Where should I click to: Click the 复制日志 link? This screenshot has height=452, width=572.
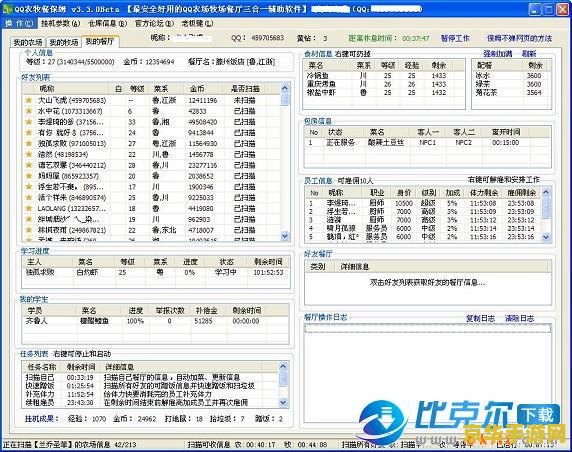[480, 318]
